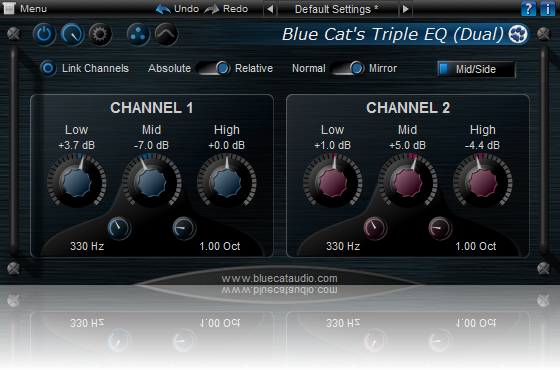Click the +3.7 dB value in Channel 1

point(76,145)
